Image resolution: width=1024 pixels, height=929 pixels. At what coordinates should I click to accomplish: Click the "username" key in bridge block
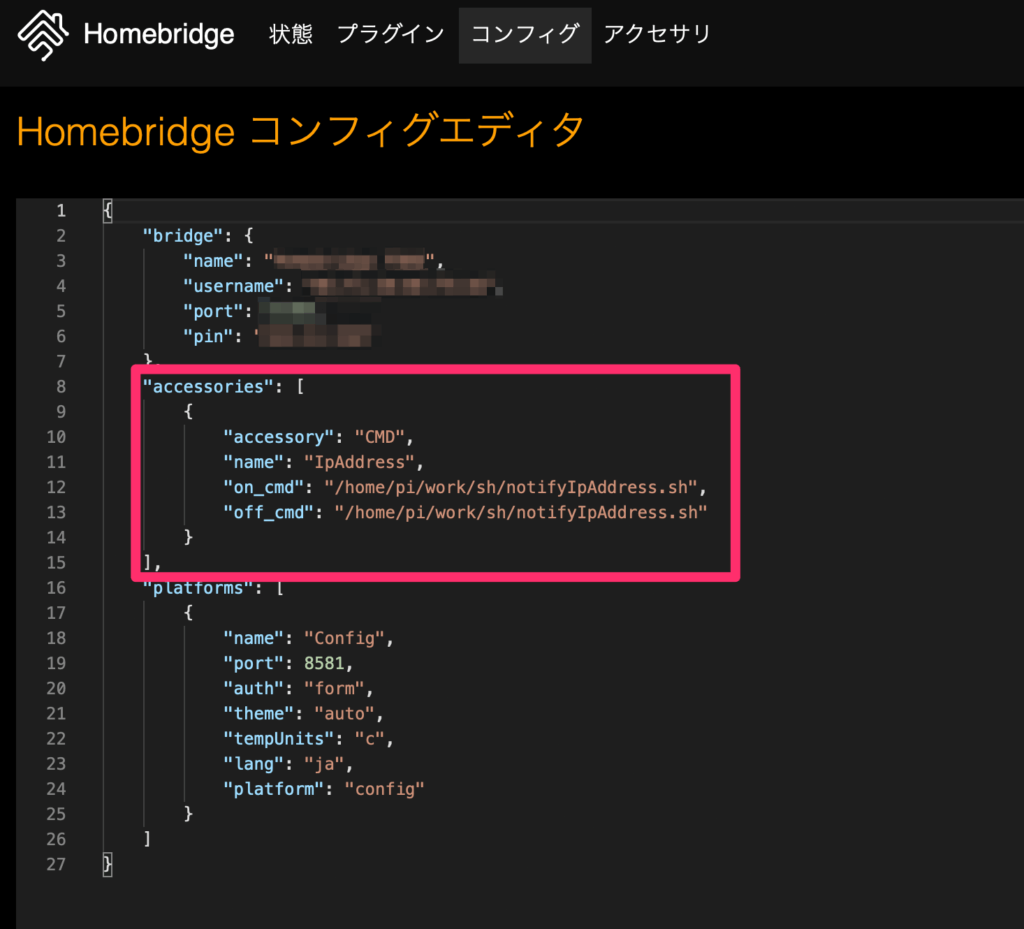tap(233, 286)
